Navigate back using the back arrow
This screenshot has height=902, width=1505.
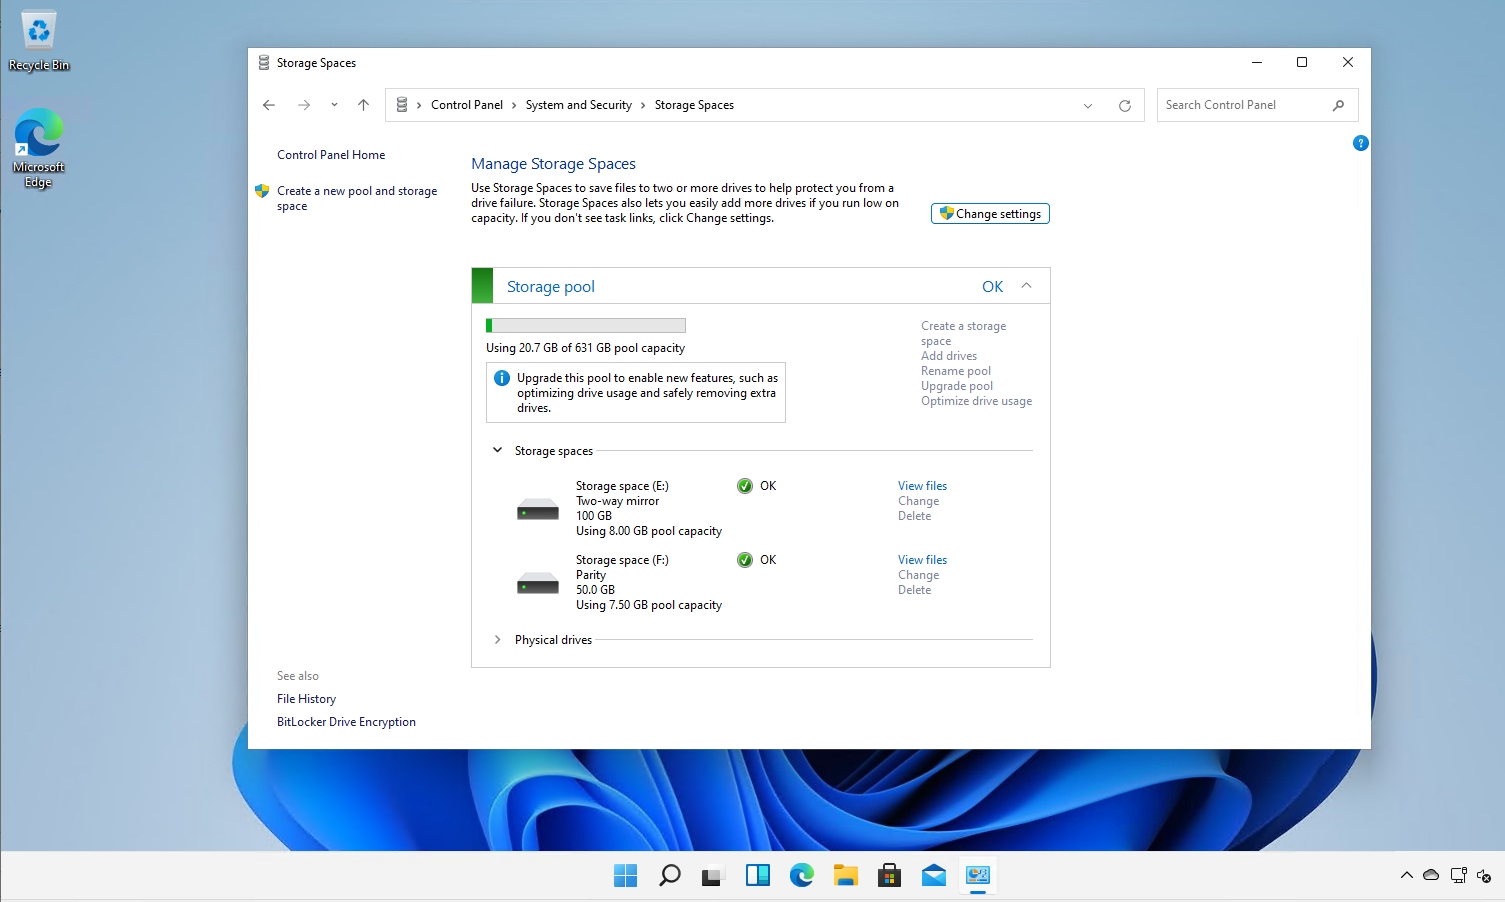(268, 104)
